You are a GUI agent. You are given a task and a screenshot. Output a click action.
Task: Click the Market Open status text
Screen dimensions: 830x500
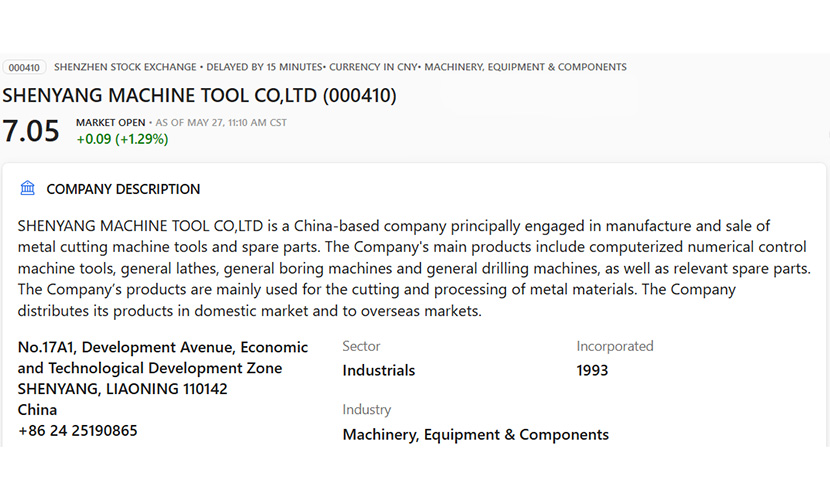tap(110, 123)
